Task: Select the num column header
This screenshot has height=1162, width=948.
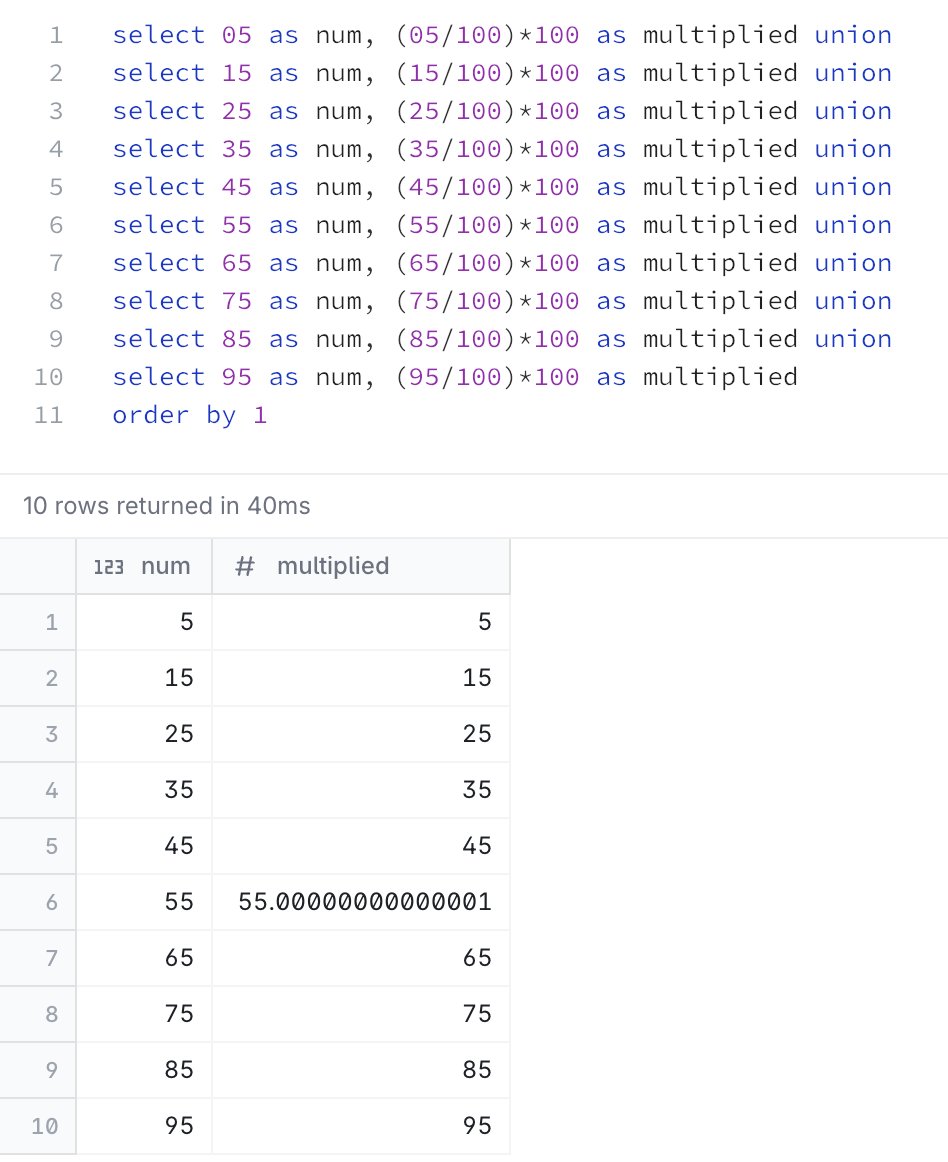Action: coord(144,566)
